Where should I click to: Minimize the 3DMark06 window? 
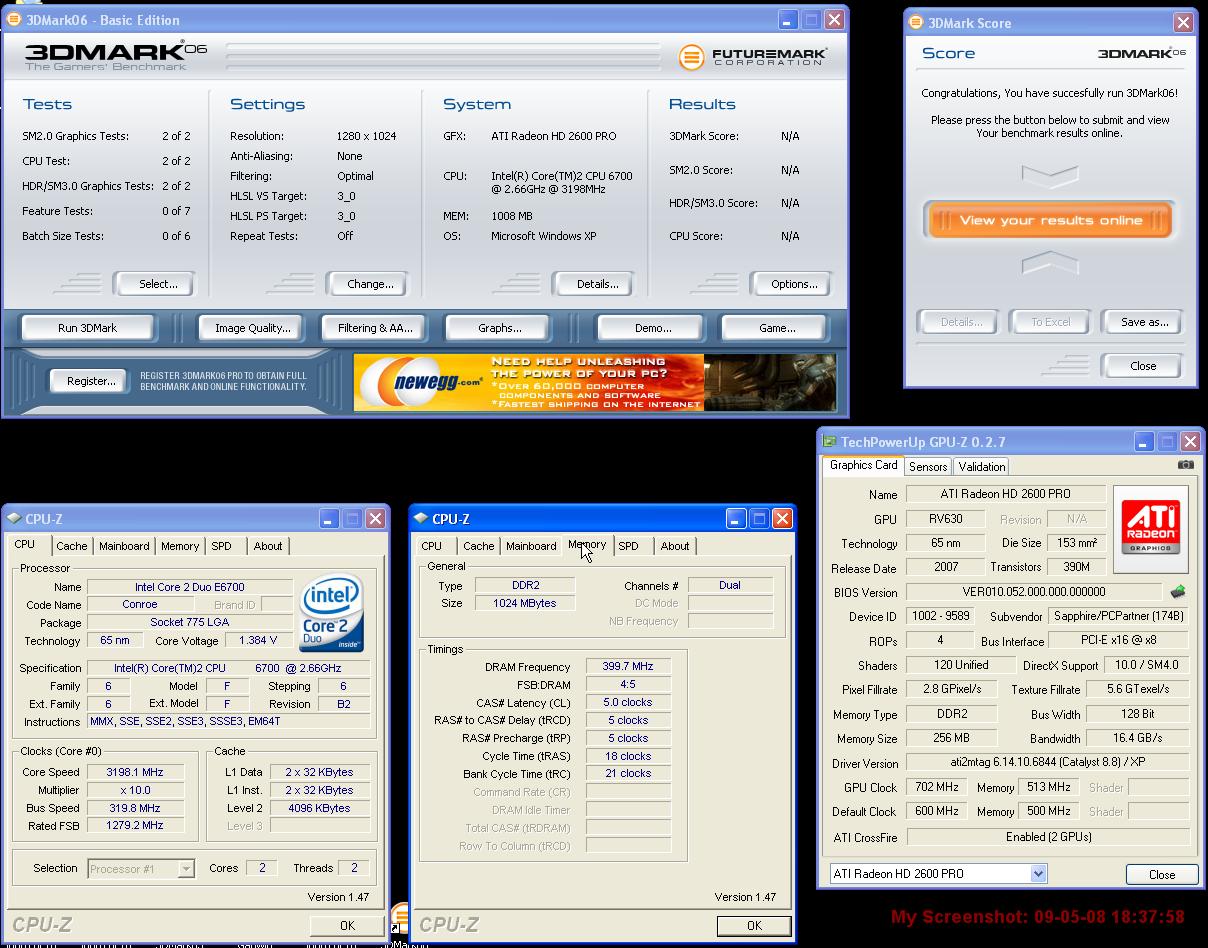click(x=788, y=19)
